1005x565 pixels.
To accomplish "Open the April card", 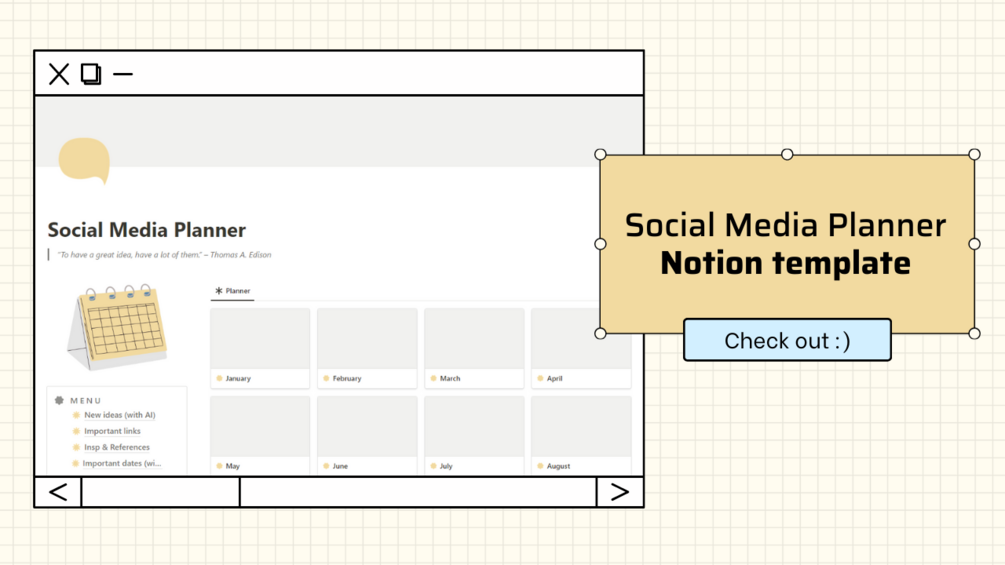I will pos(581,348).
